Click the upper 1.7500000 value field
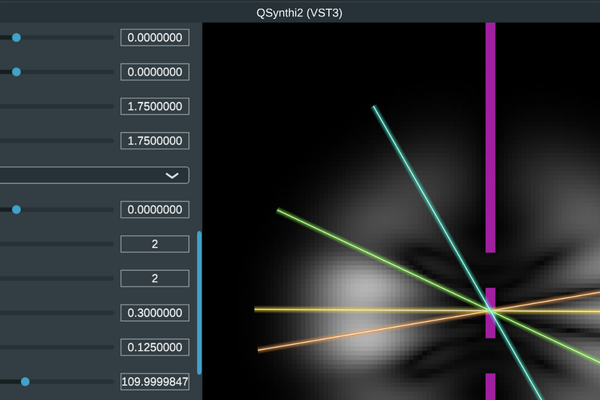This screenshot has height=400, width=600. click(155, 106)
